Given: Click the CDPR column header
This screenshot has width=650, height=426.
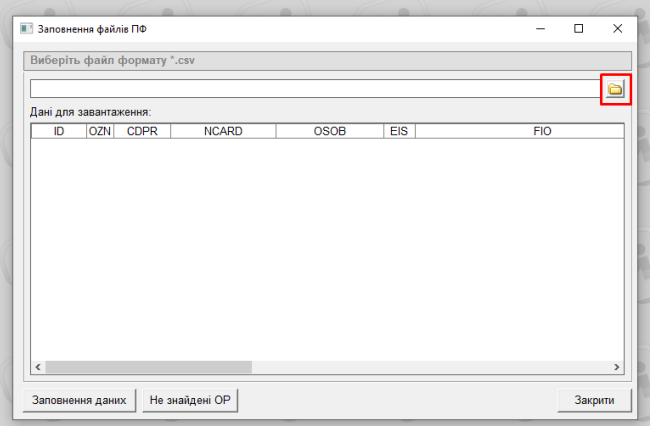Looking at the screenshot, I should pos(142,131).
